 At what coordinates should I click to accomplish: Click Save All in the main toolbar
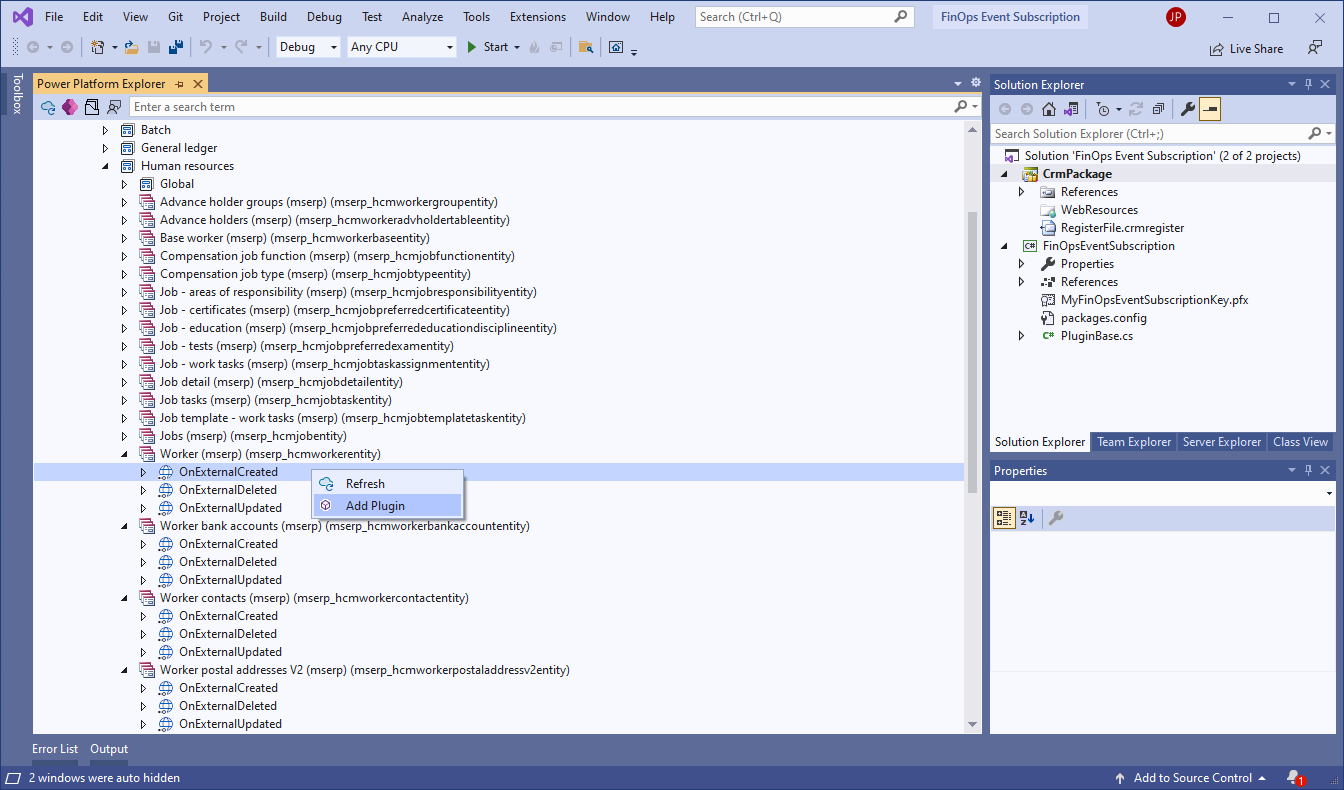[x=175, y=47]
